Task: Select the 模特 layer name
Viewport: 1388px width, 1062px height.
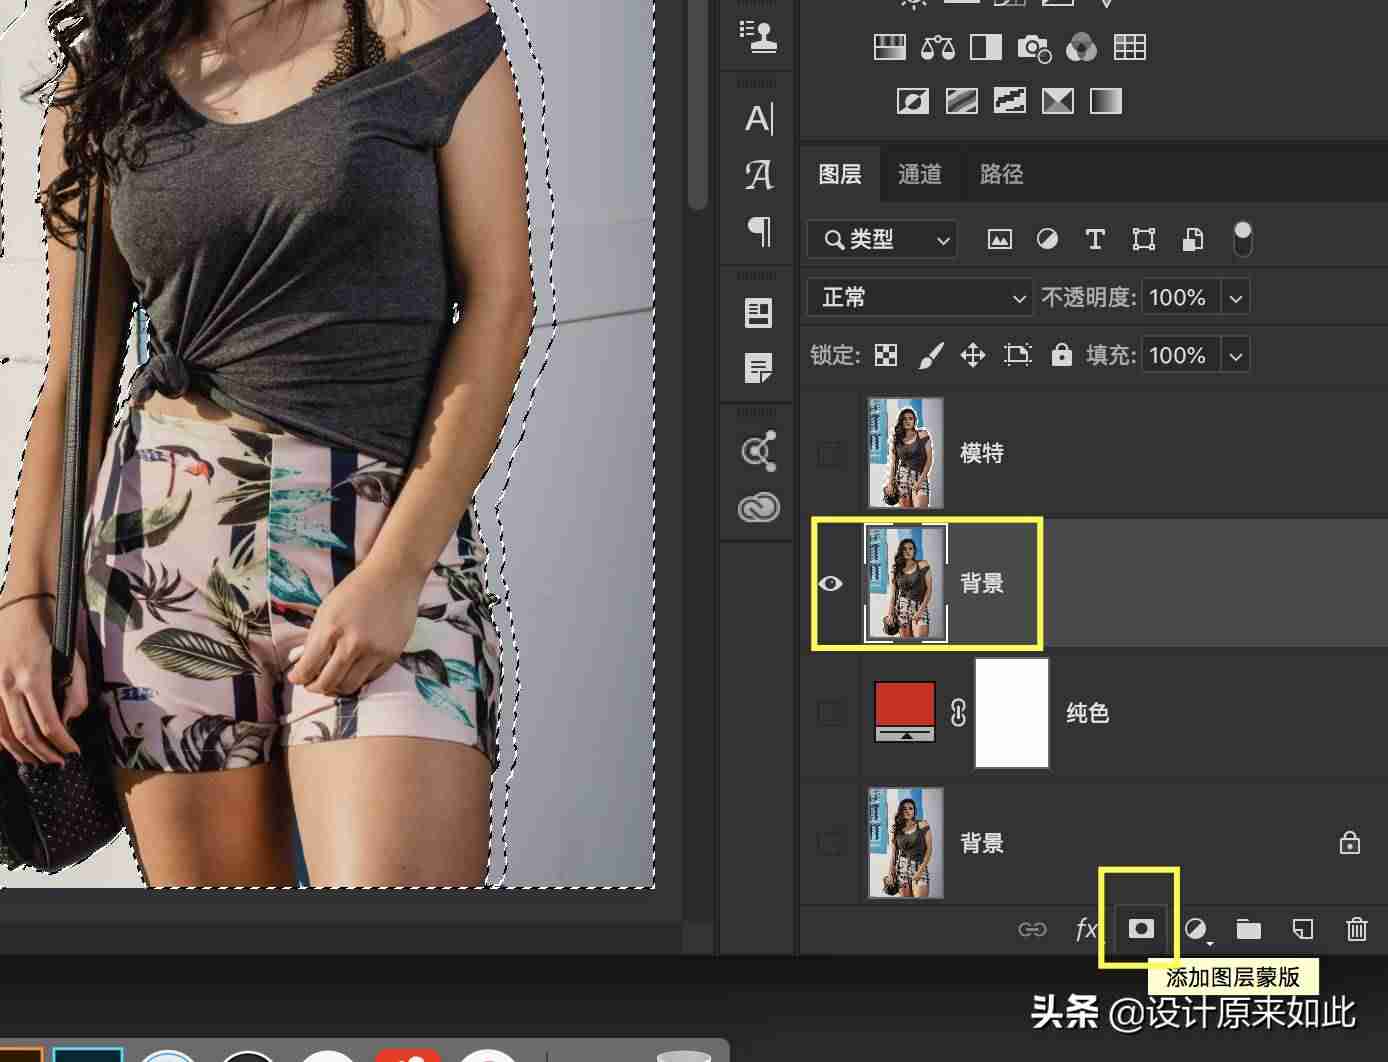Action: tap(982, 454)
